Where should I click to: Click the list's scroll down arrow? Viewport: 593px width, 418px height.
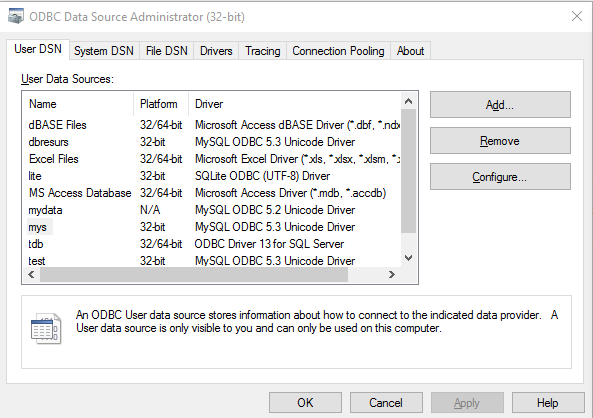408,258
